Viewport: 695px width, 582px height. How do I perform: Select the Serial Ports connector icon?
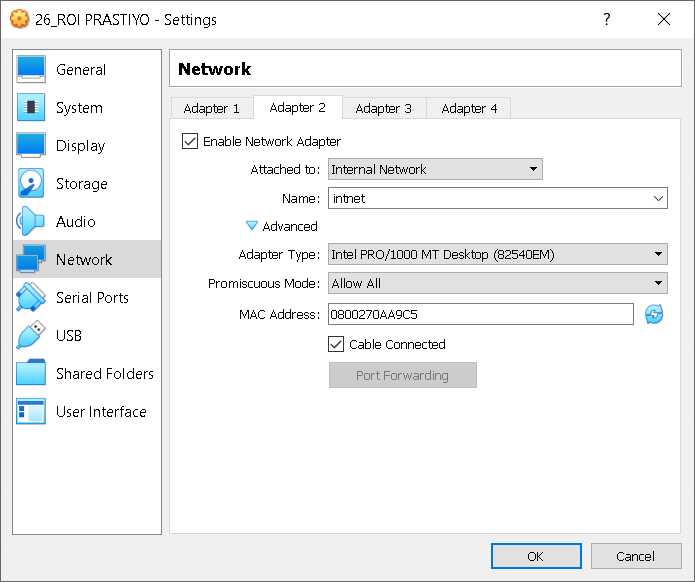(x=31, y=297)
